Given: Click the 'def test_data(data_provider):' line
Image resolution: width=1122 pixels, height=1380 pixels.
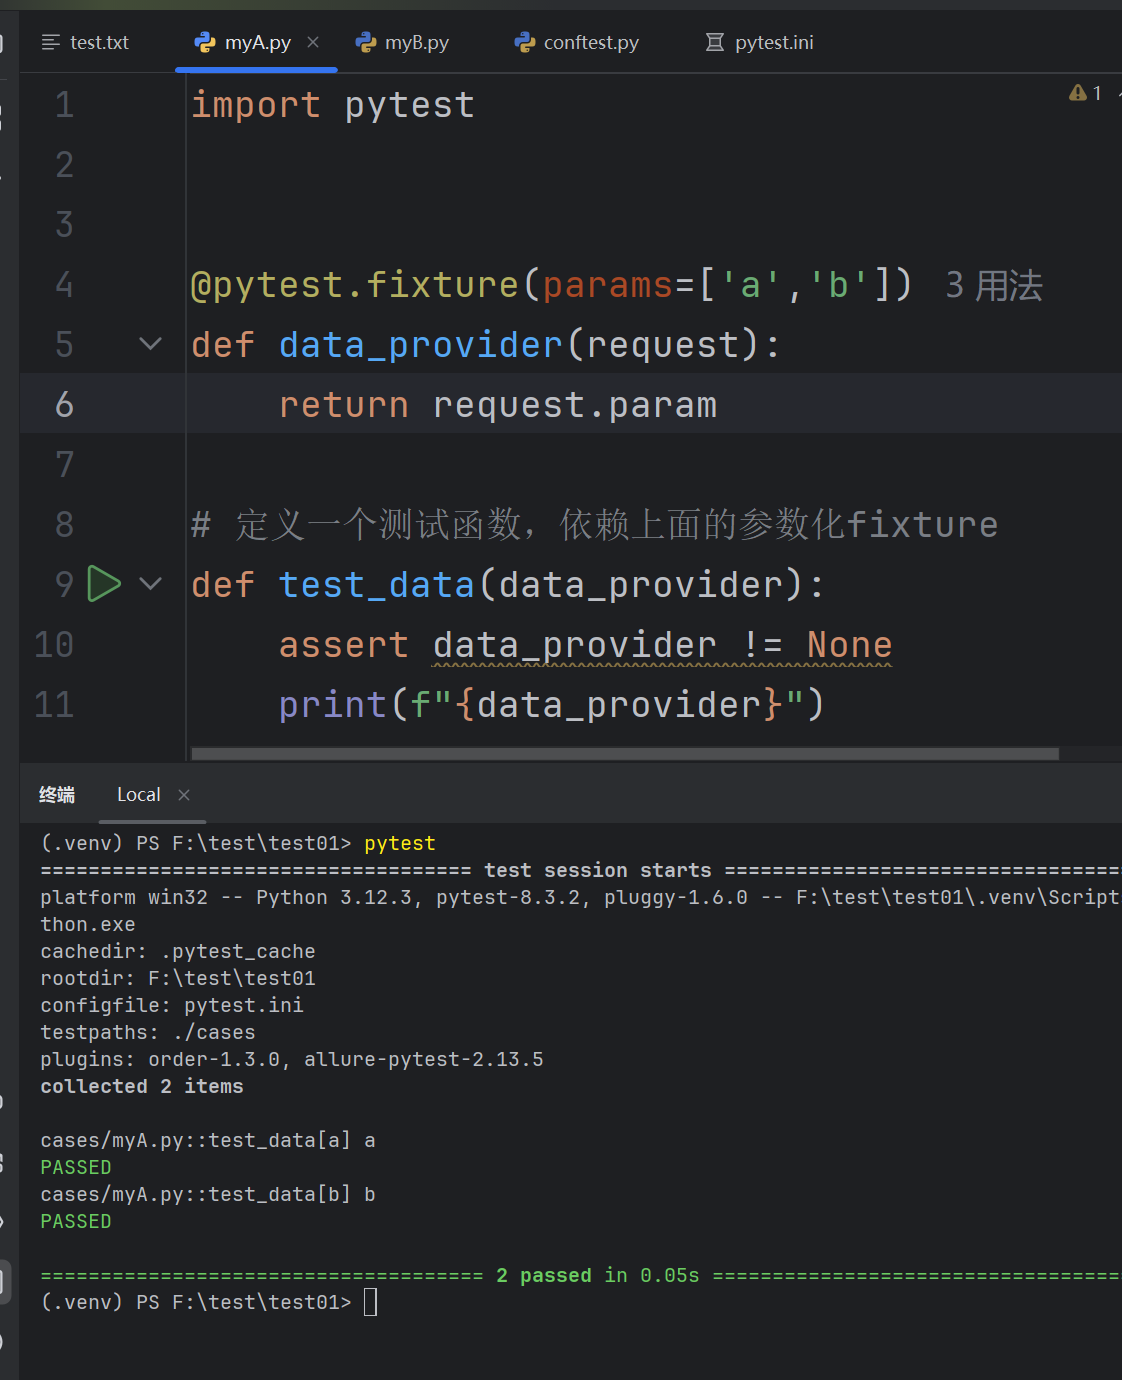Looking at the screenshot, I should click(508, 585).
